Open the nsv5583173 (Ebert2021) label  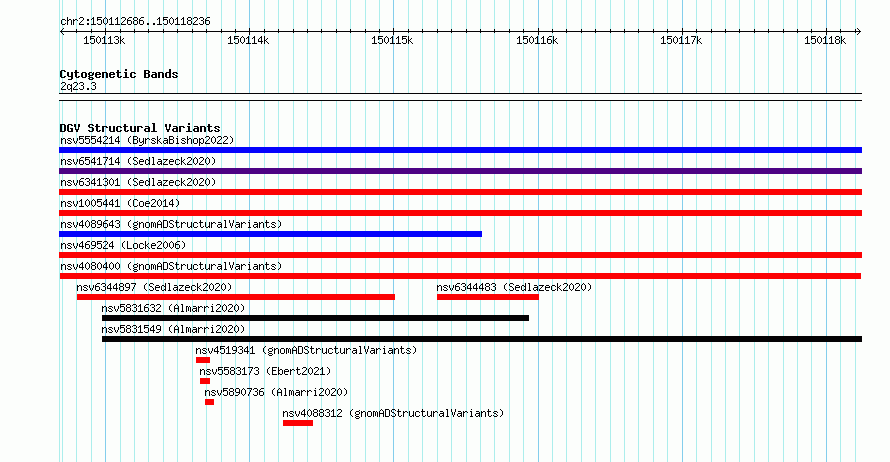coord(265,371)
